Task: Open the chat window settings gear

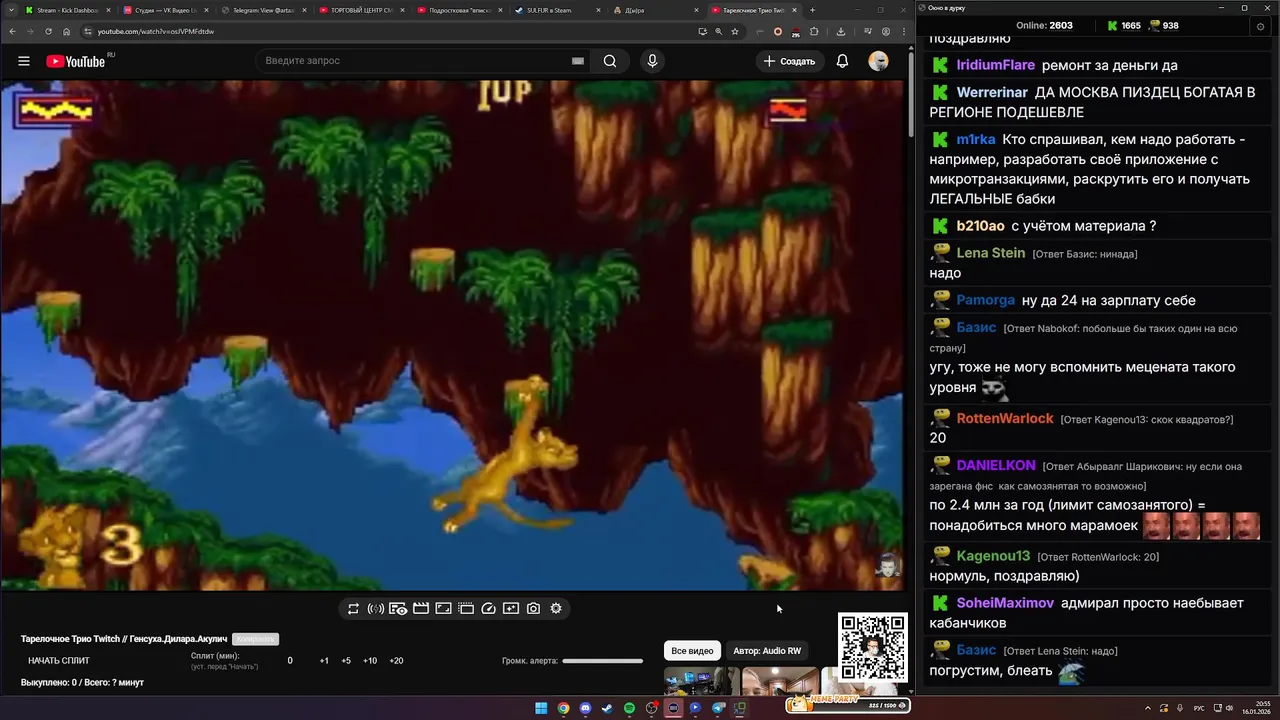Action: pos(1260,26)
